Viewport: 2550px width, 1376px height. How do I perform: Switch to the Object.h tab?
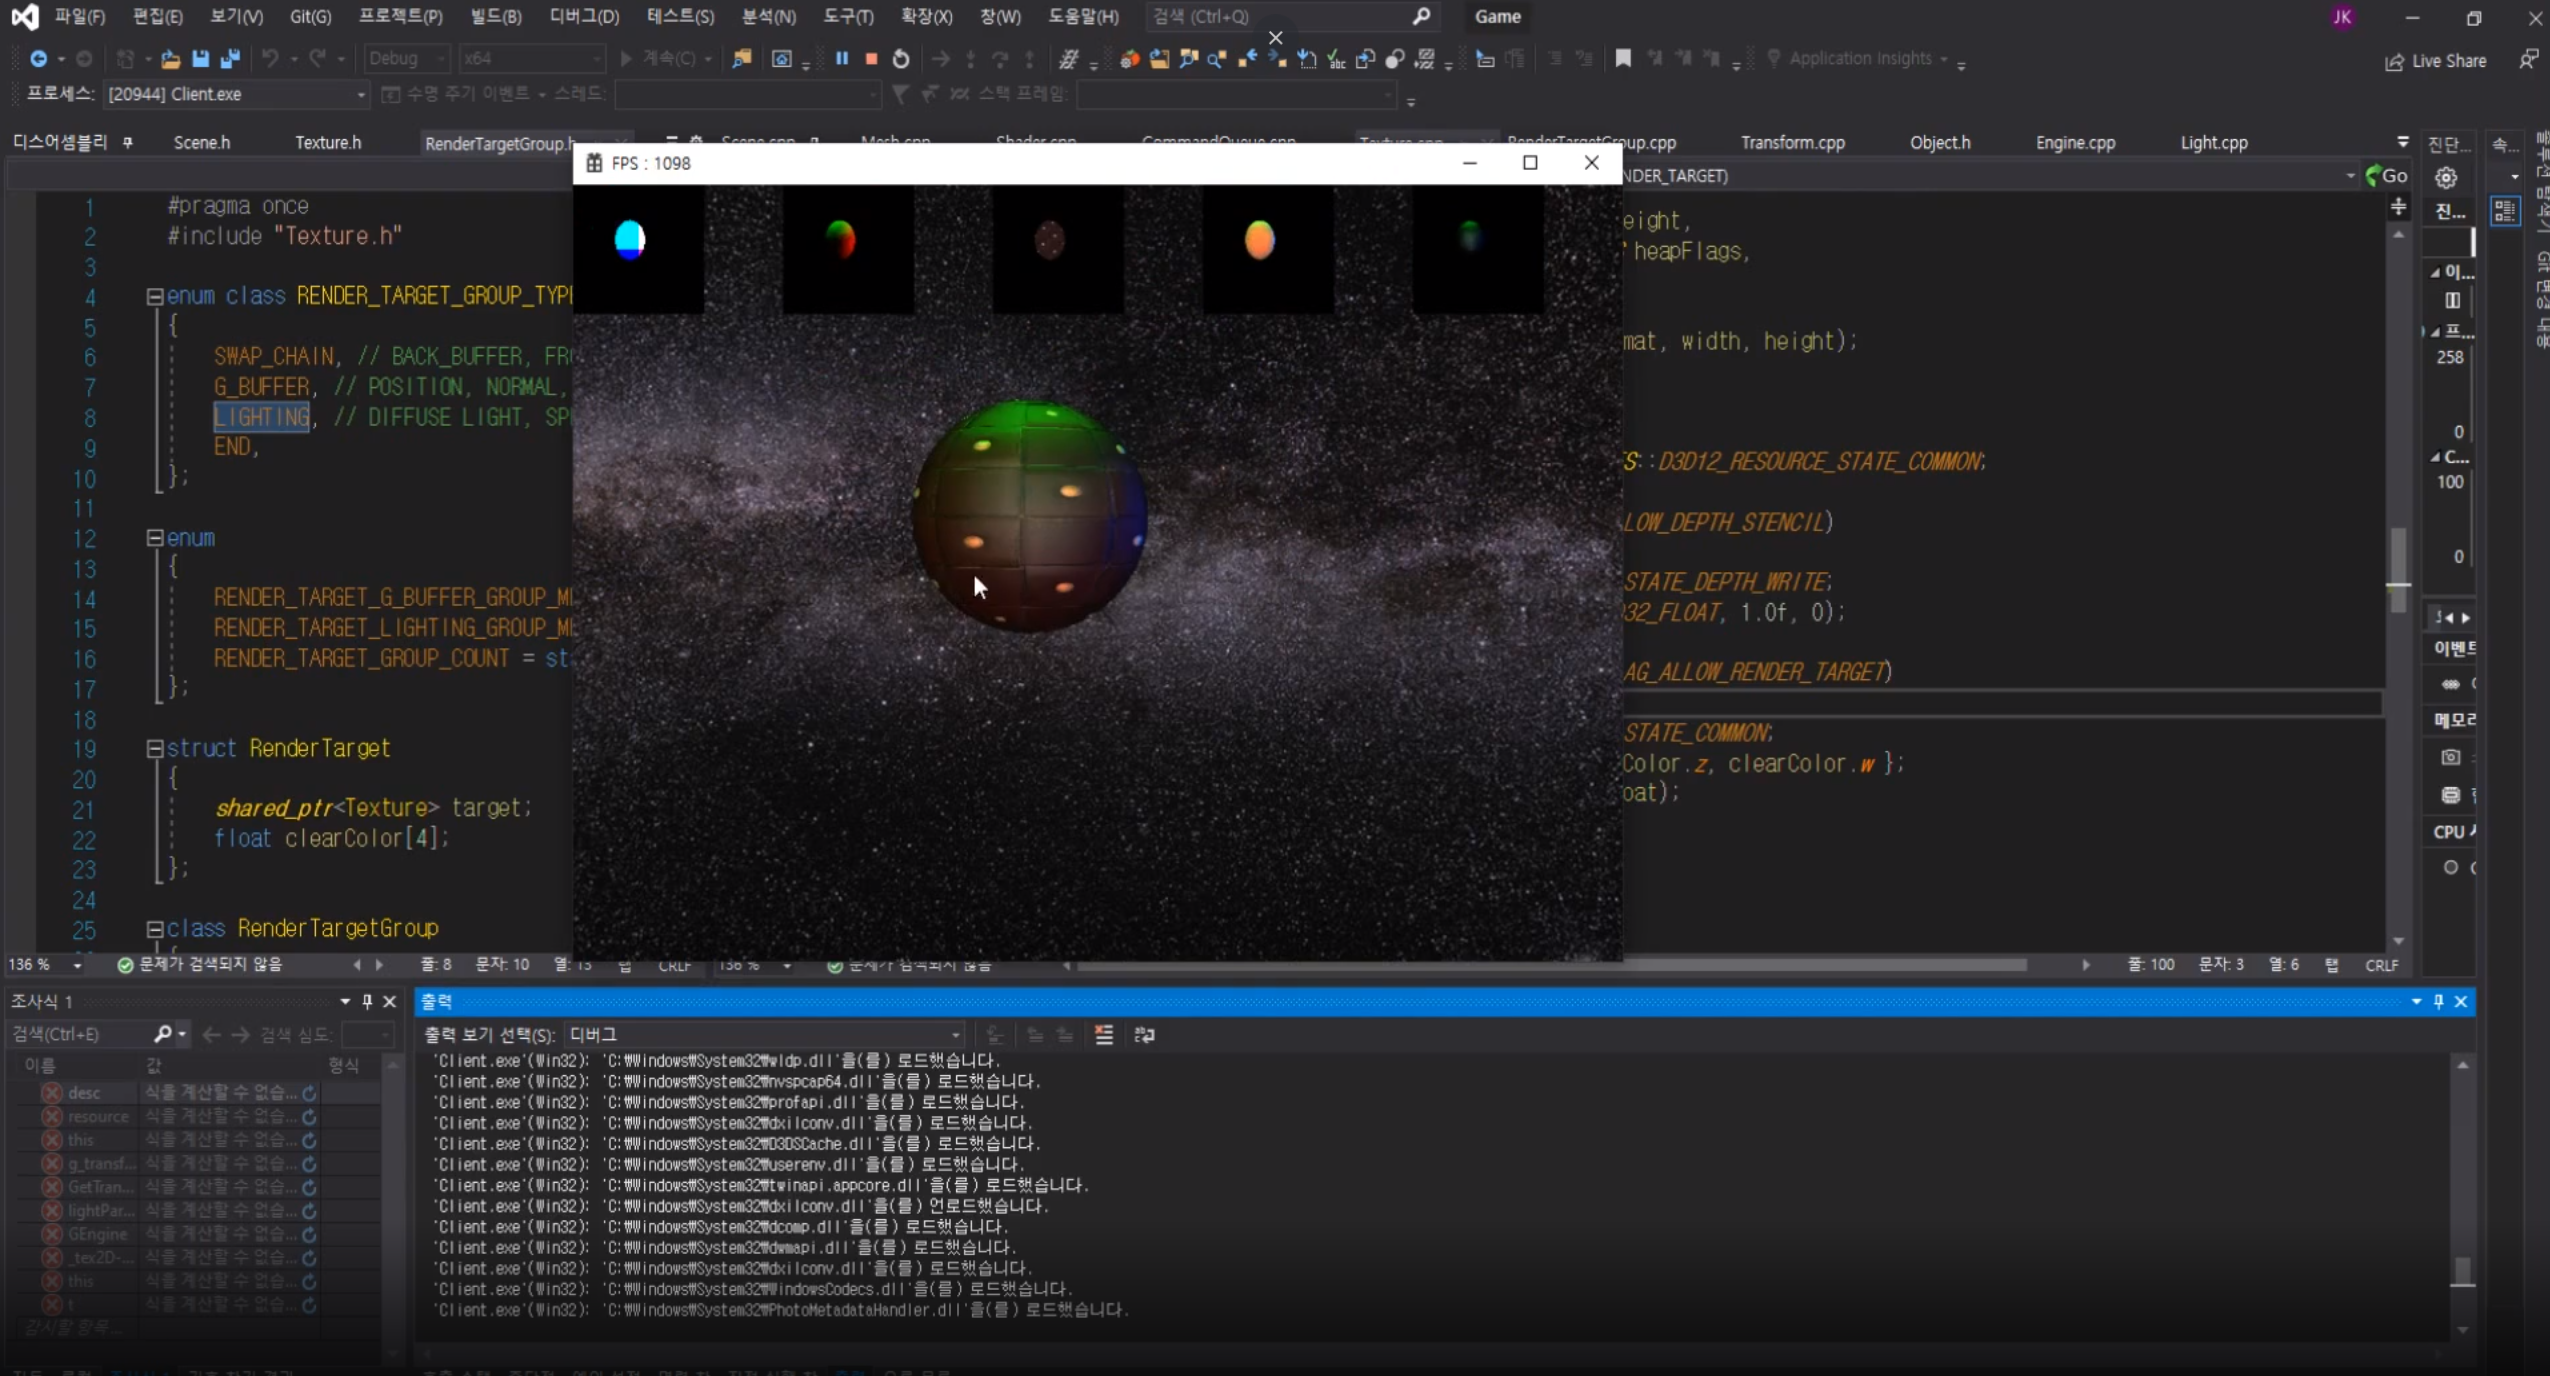[1940, 143]
